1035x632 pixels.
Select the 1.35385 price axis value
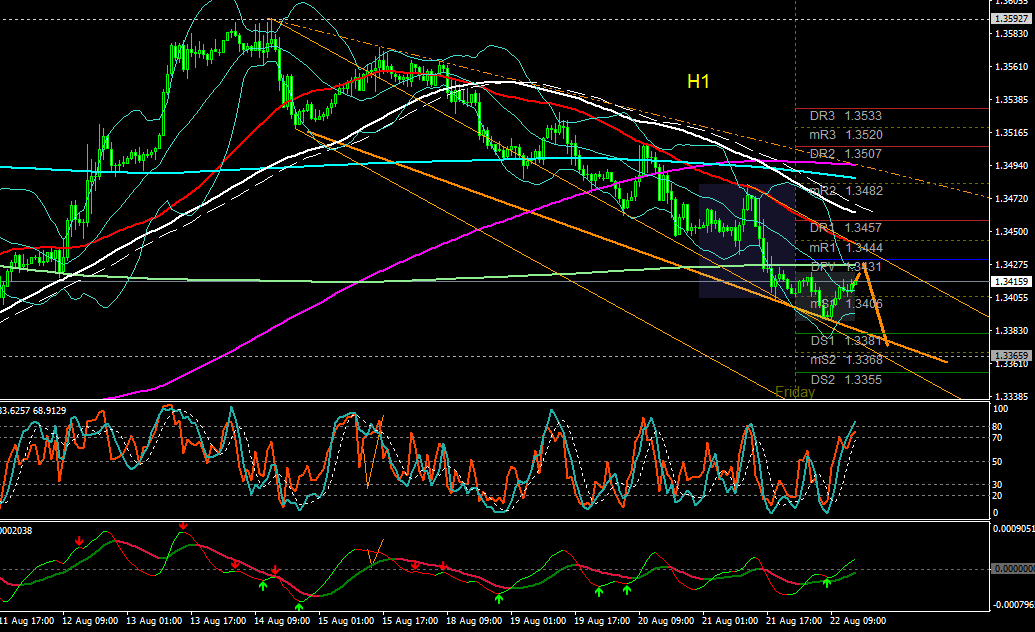pos(1011,100)
